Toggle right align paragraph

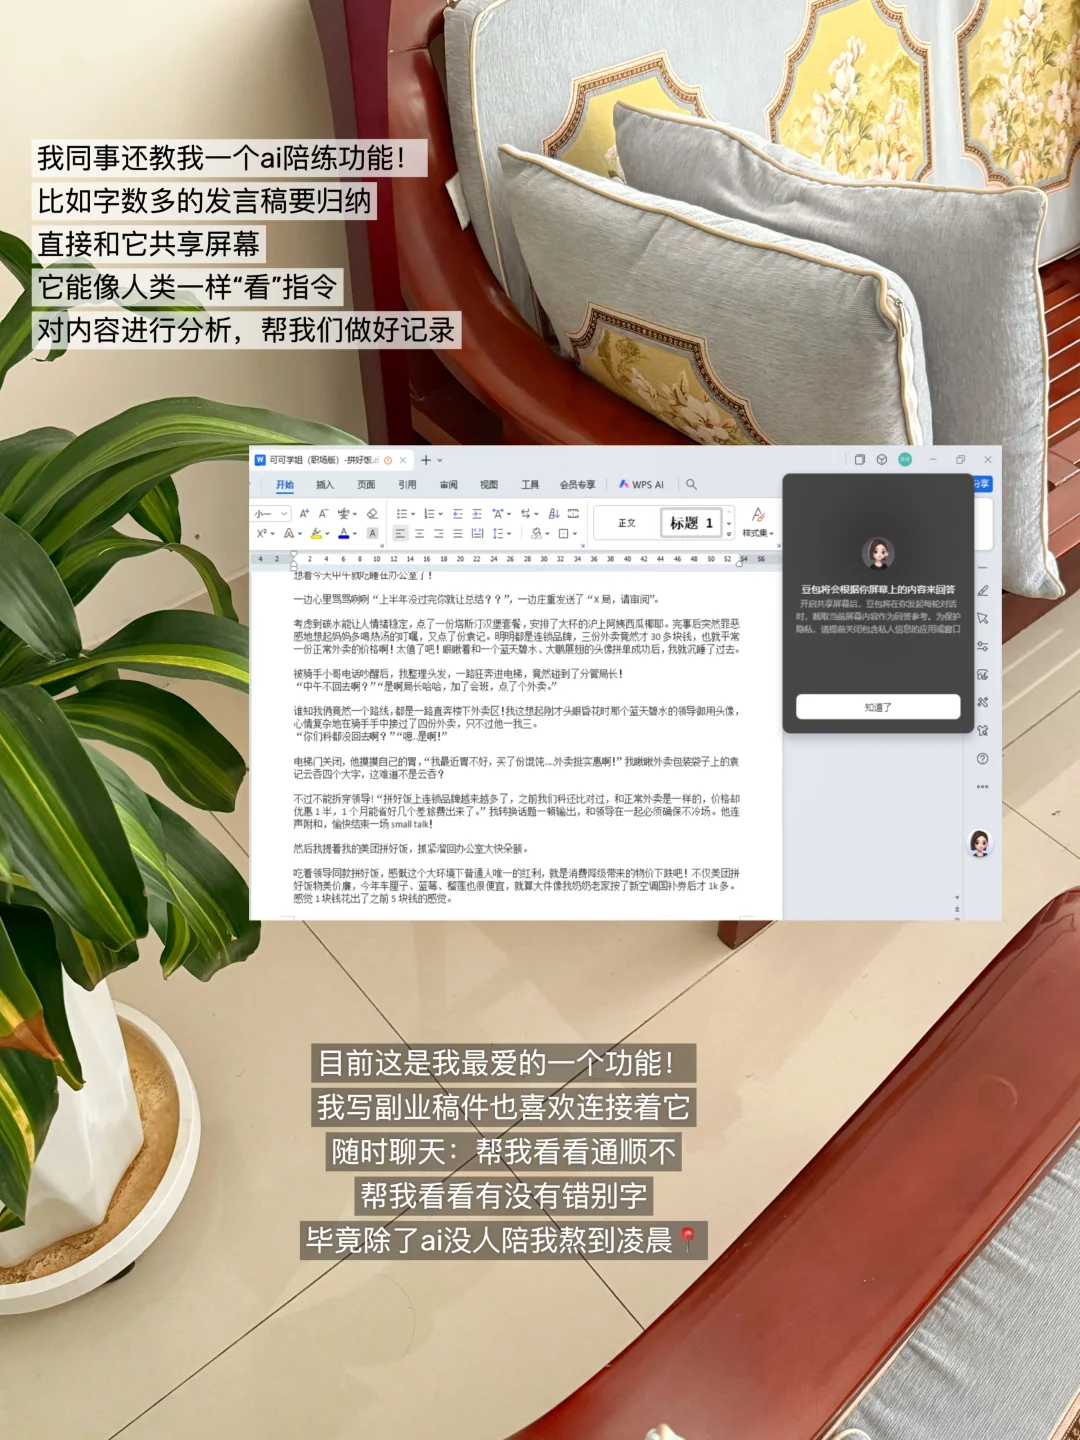click(x=438, y=533)
